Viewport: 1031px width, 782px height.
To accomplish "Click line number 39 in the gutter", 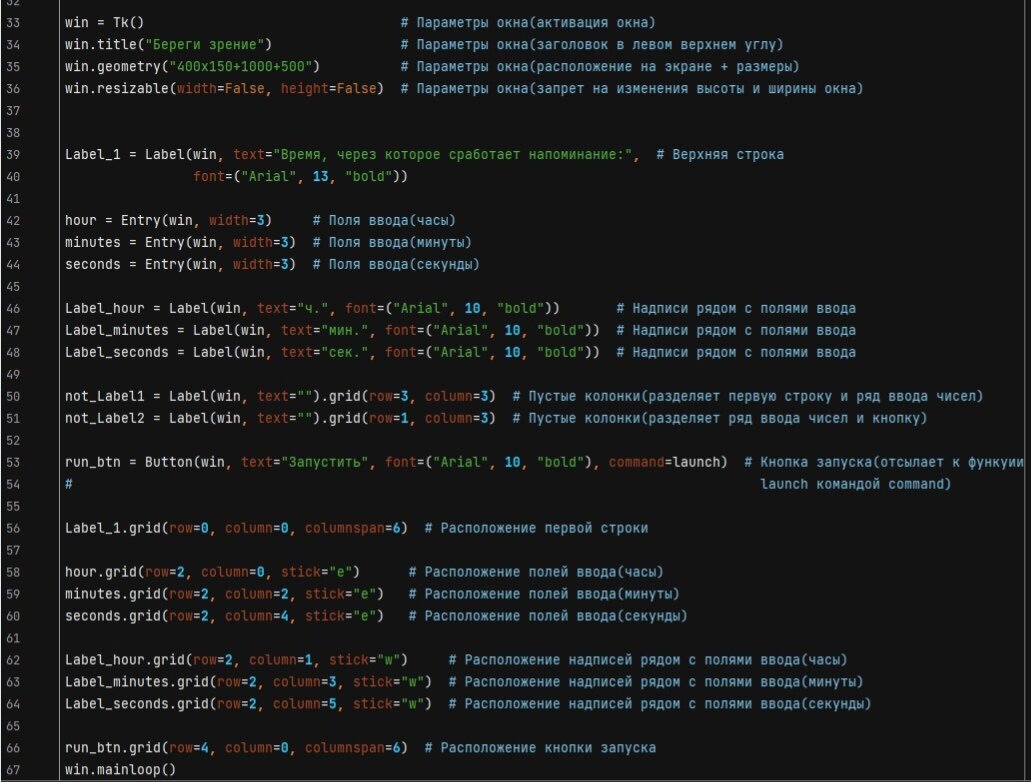I will coord(13,155).
